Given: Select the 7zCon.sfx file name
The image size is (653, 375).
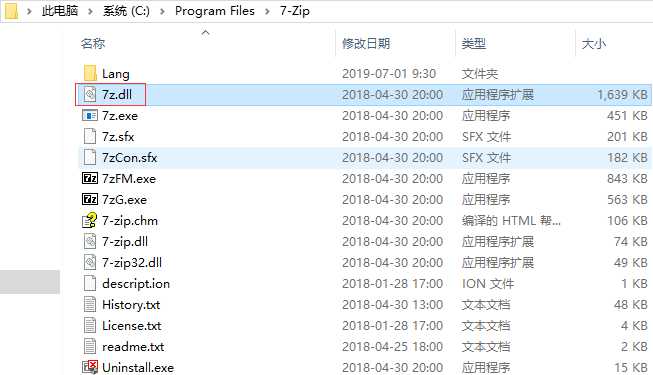Looking at the screenshot, I should [130, 158].
